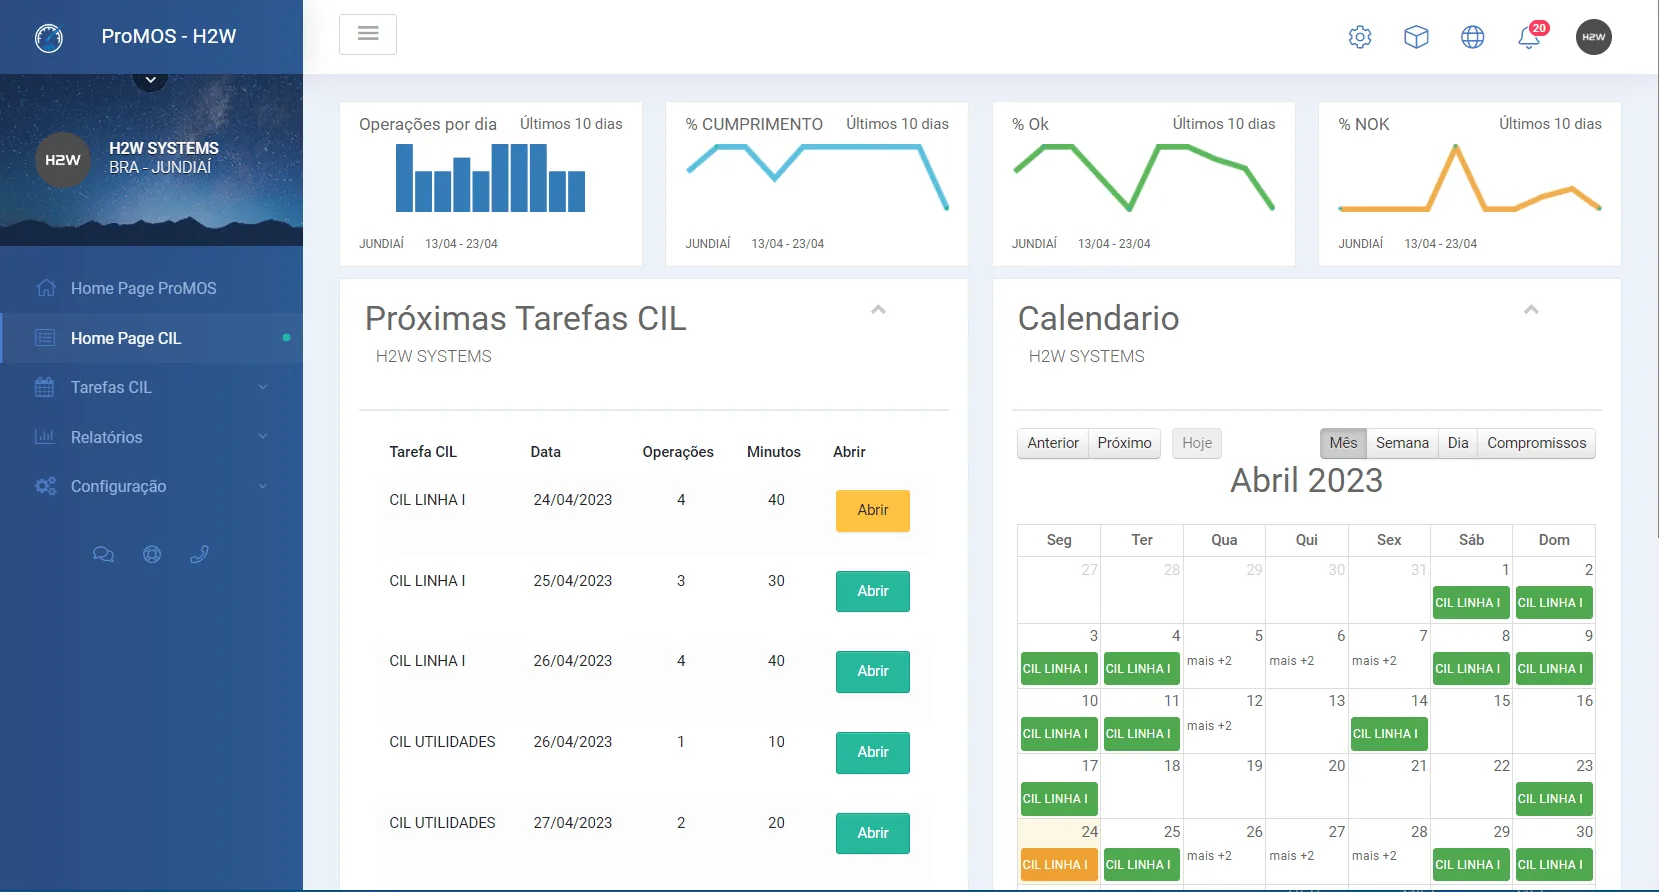Expand the Relatórios sidebar menu
This screenshot has height=892, width=1659.
(x=151, y=437)
